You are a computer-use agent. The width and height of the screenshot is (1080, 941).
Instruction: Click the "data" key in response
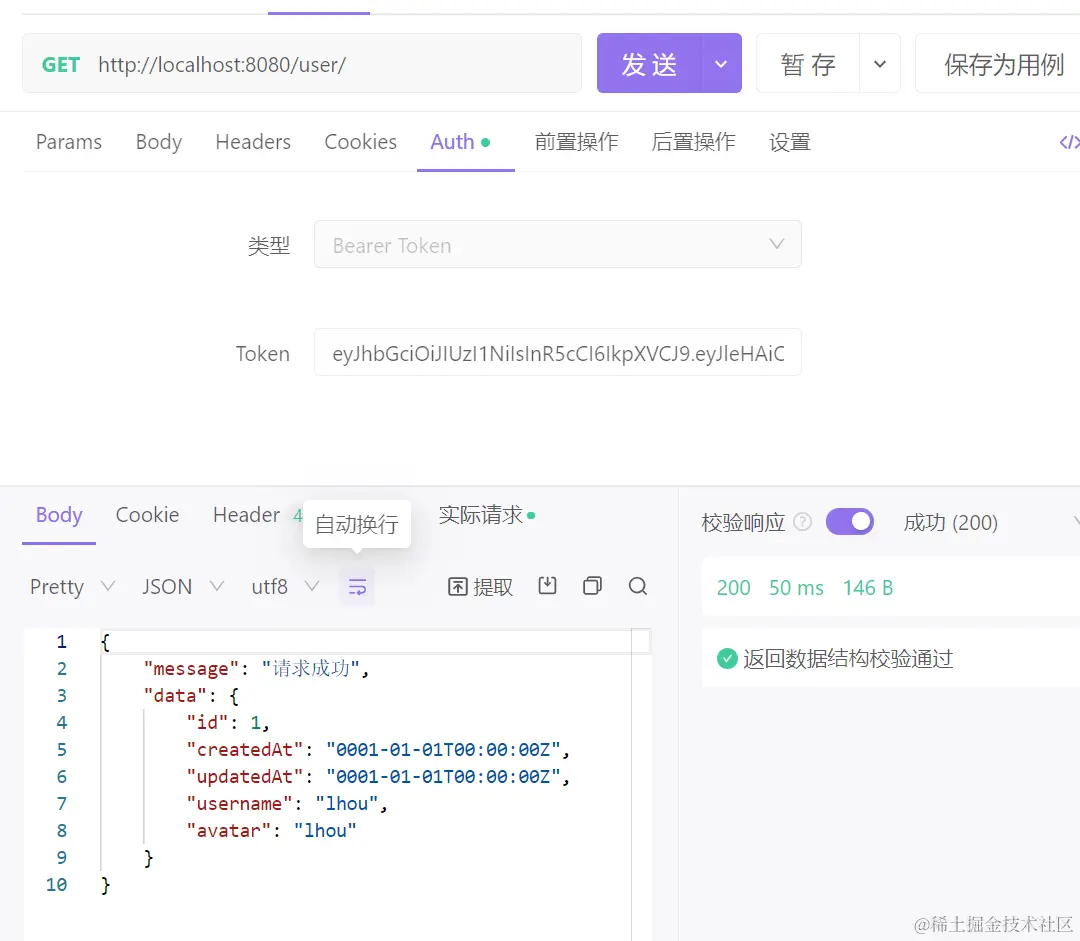(x=175, y=695)
